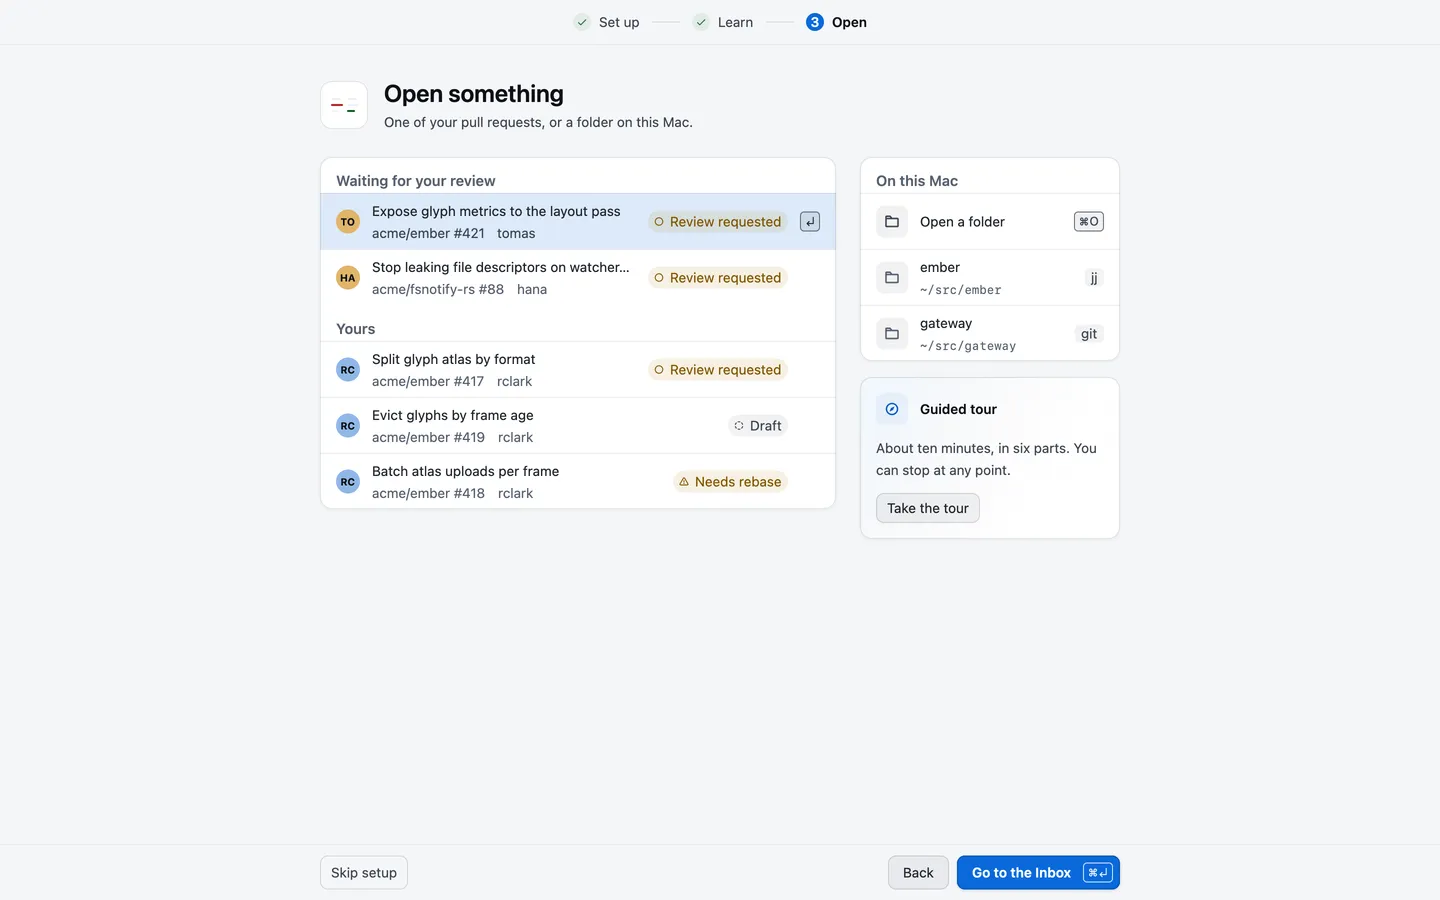Viewport: 1440px width, 900px height.
Task: Click the RC avatar on Evict glyphs row
Action: (348, 426)
